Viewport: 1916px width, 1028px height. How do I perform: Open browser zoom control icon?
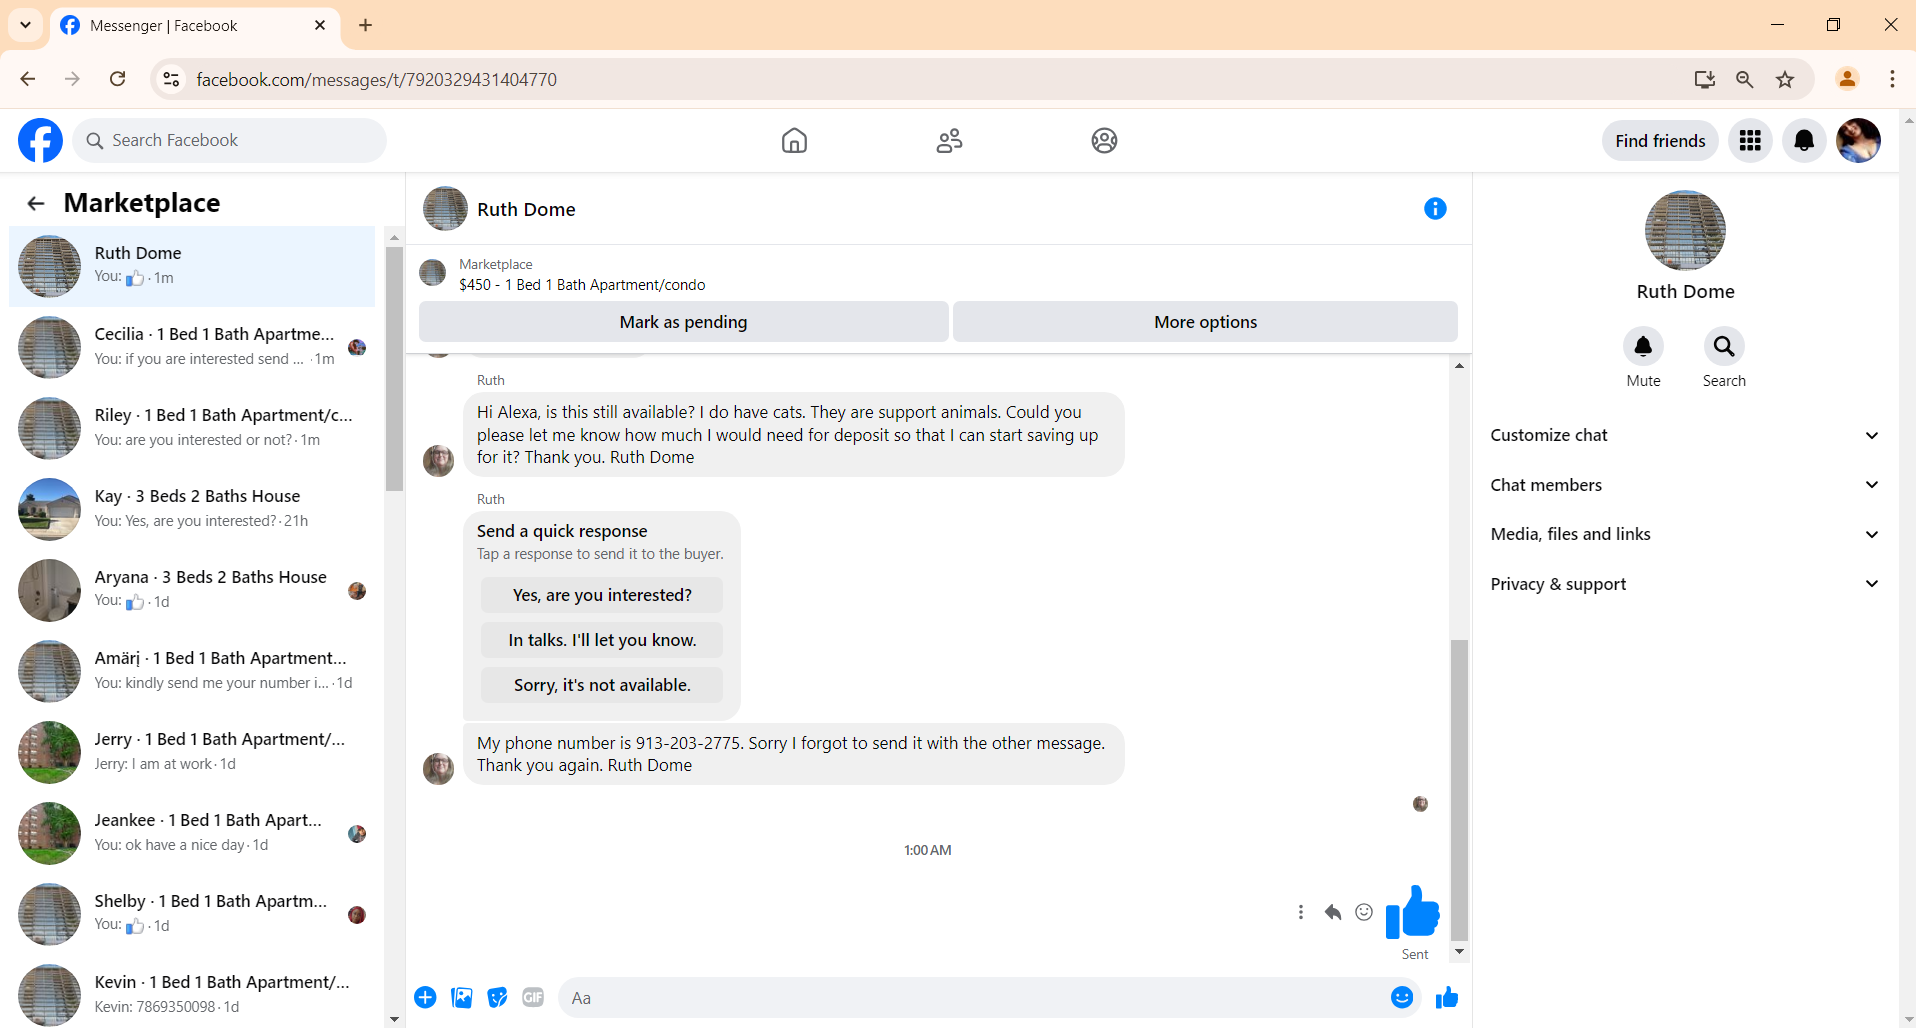[x=1745, y=79]
